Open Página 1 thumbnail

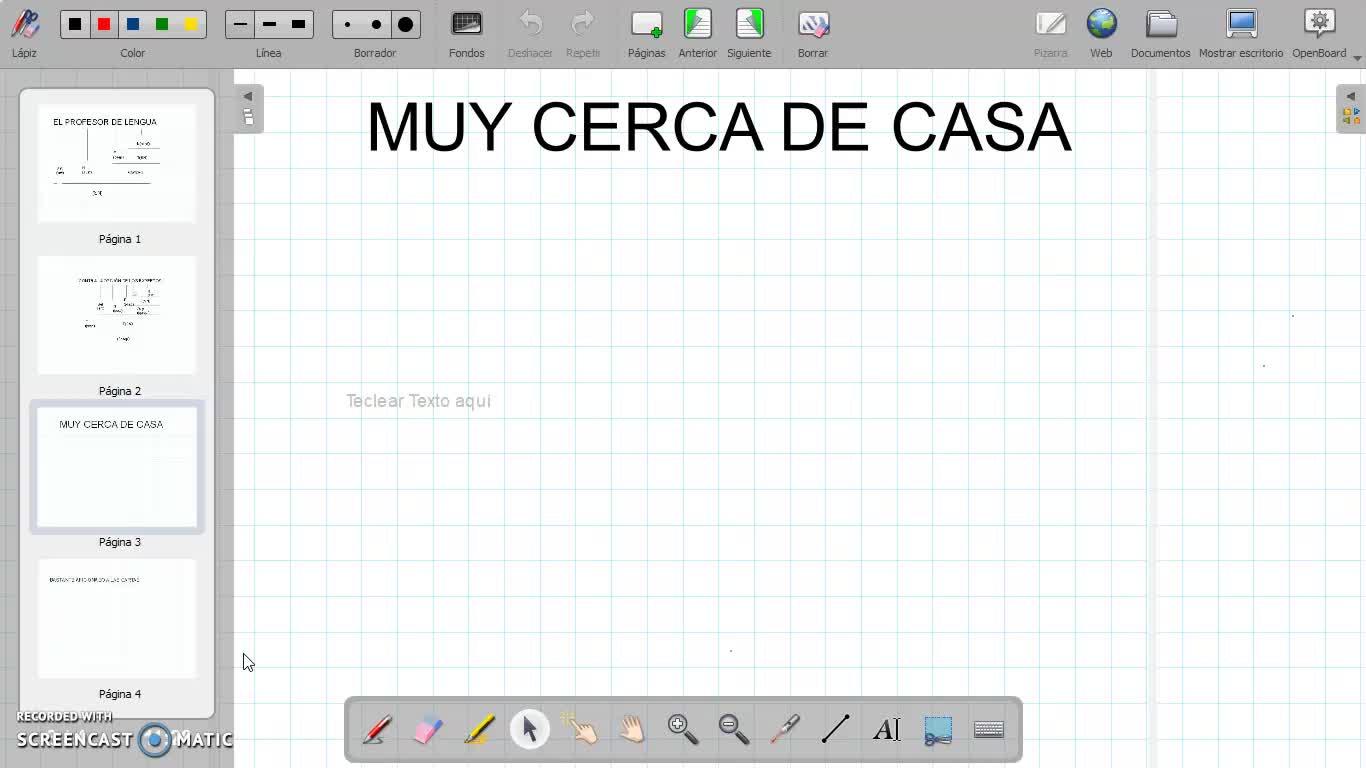point(117,164)
